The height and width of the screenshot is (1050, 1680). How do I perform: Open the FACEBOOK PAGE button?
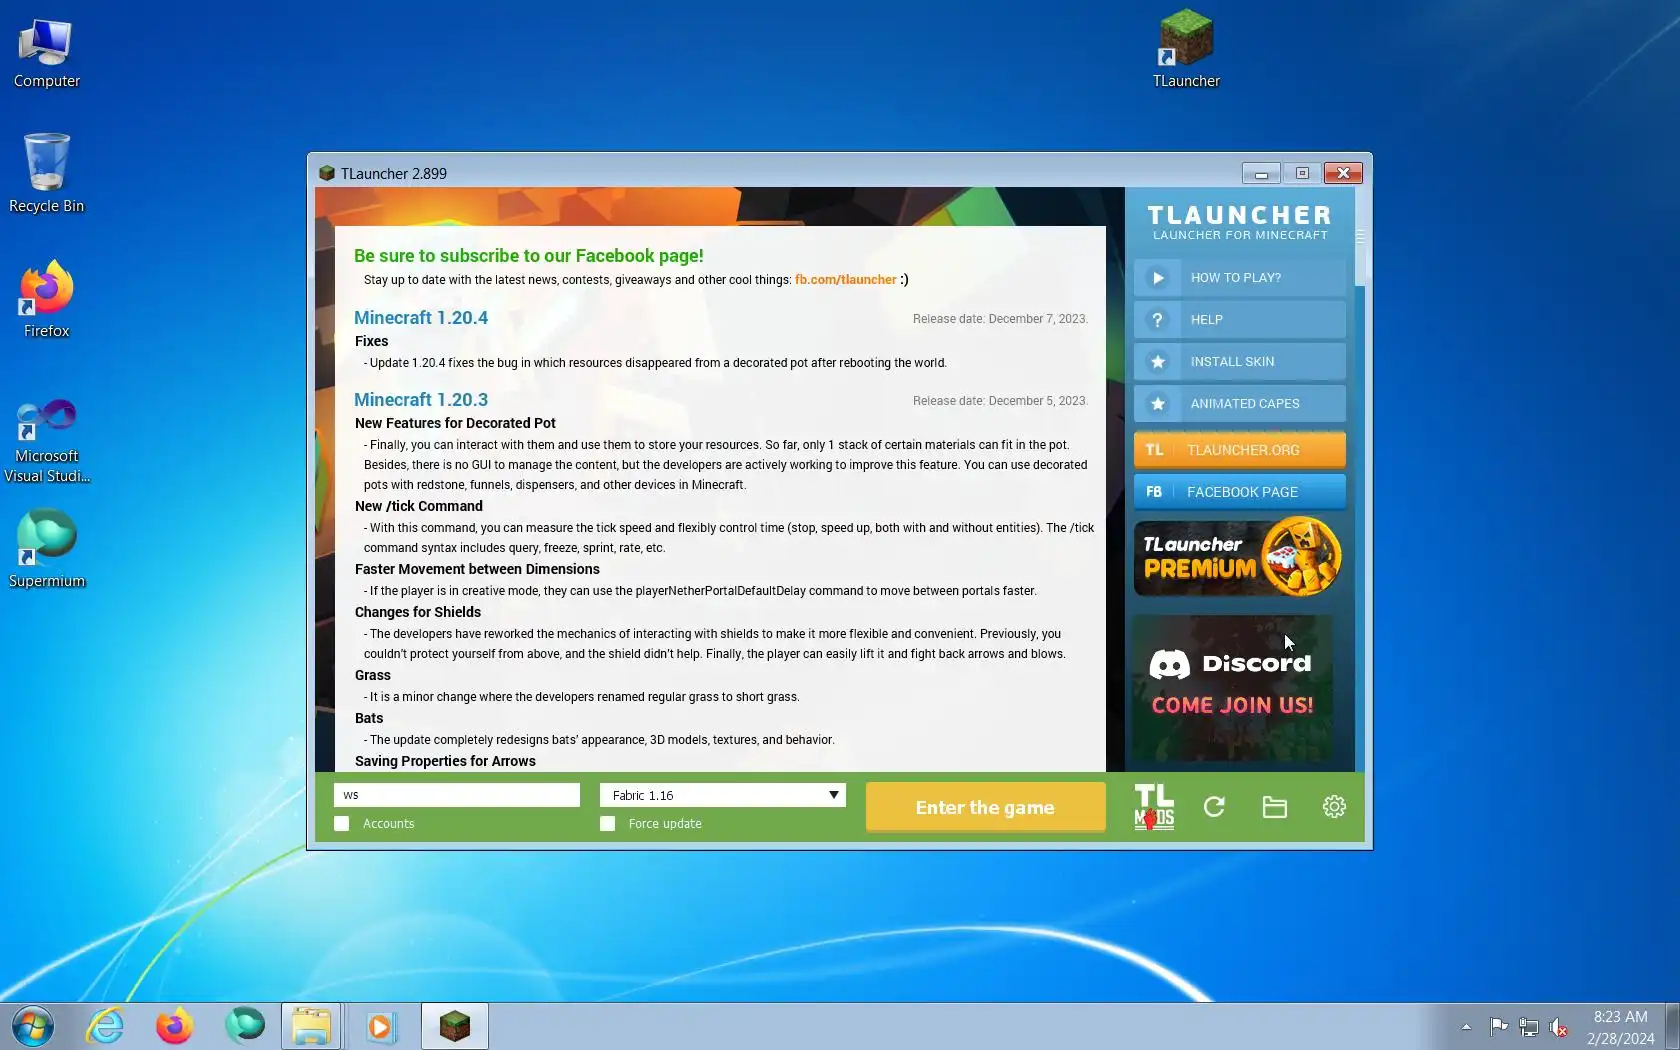[1240, 492]
